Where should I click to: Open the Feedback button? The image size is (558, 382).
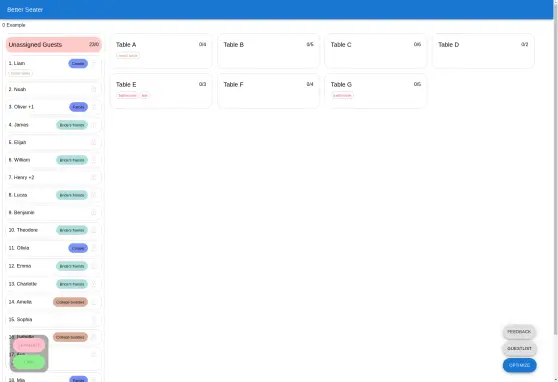coord(519,332)
